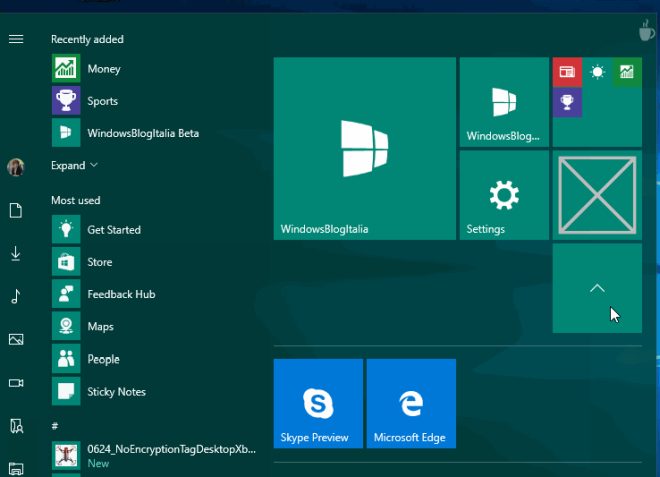Viewport: 660px width, 477px height.
Task: Open the Store app
Action: (x=154, y=262)
